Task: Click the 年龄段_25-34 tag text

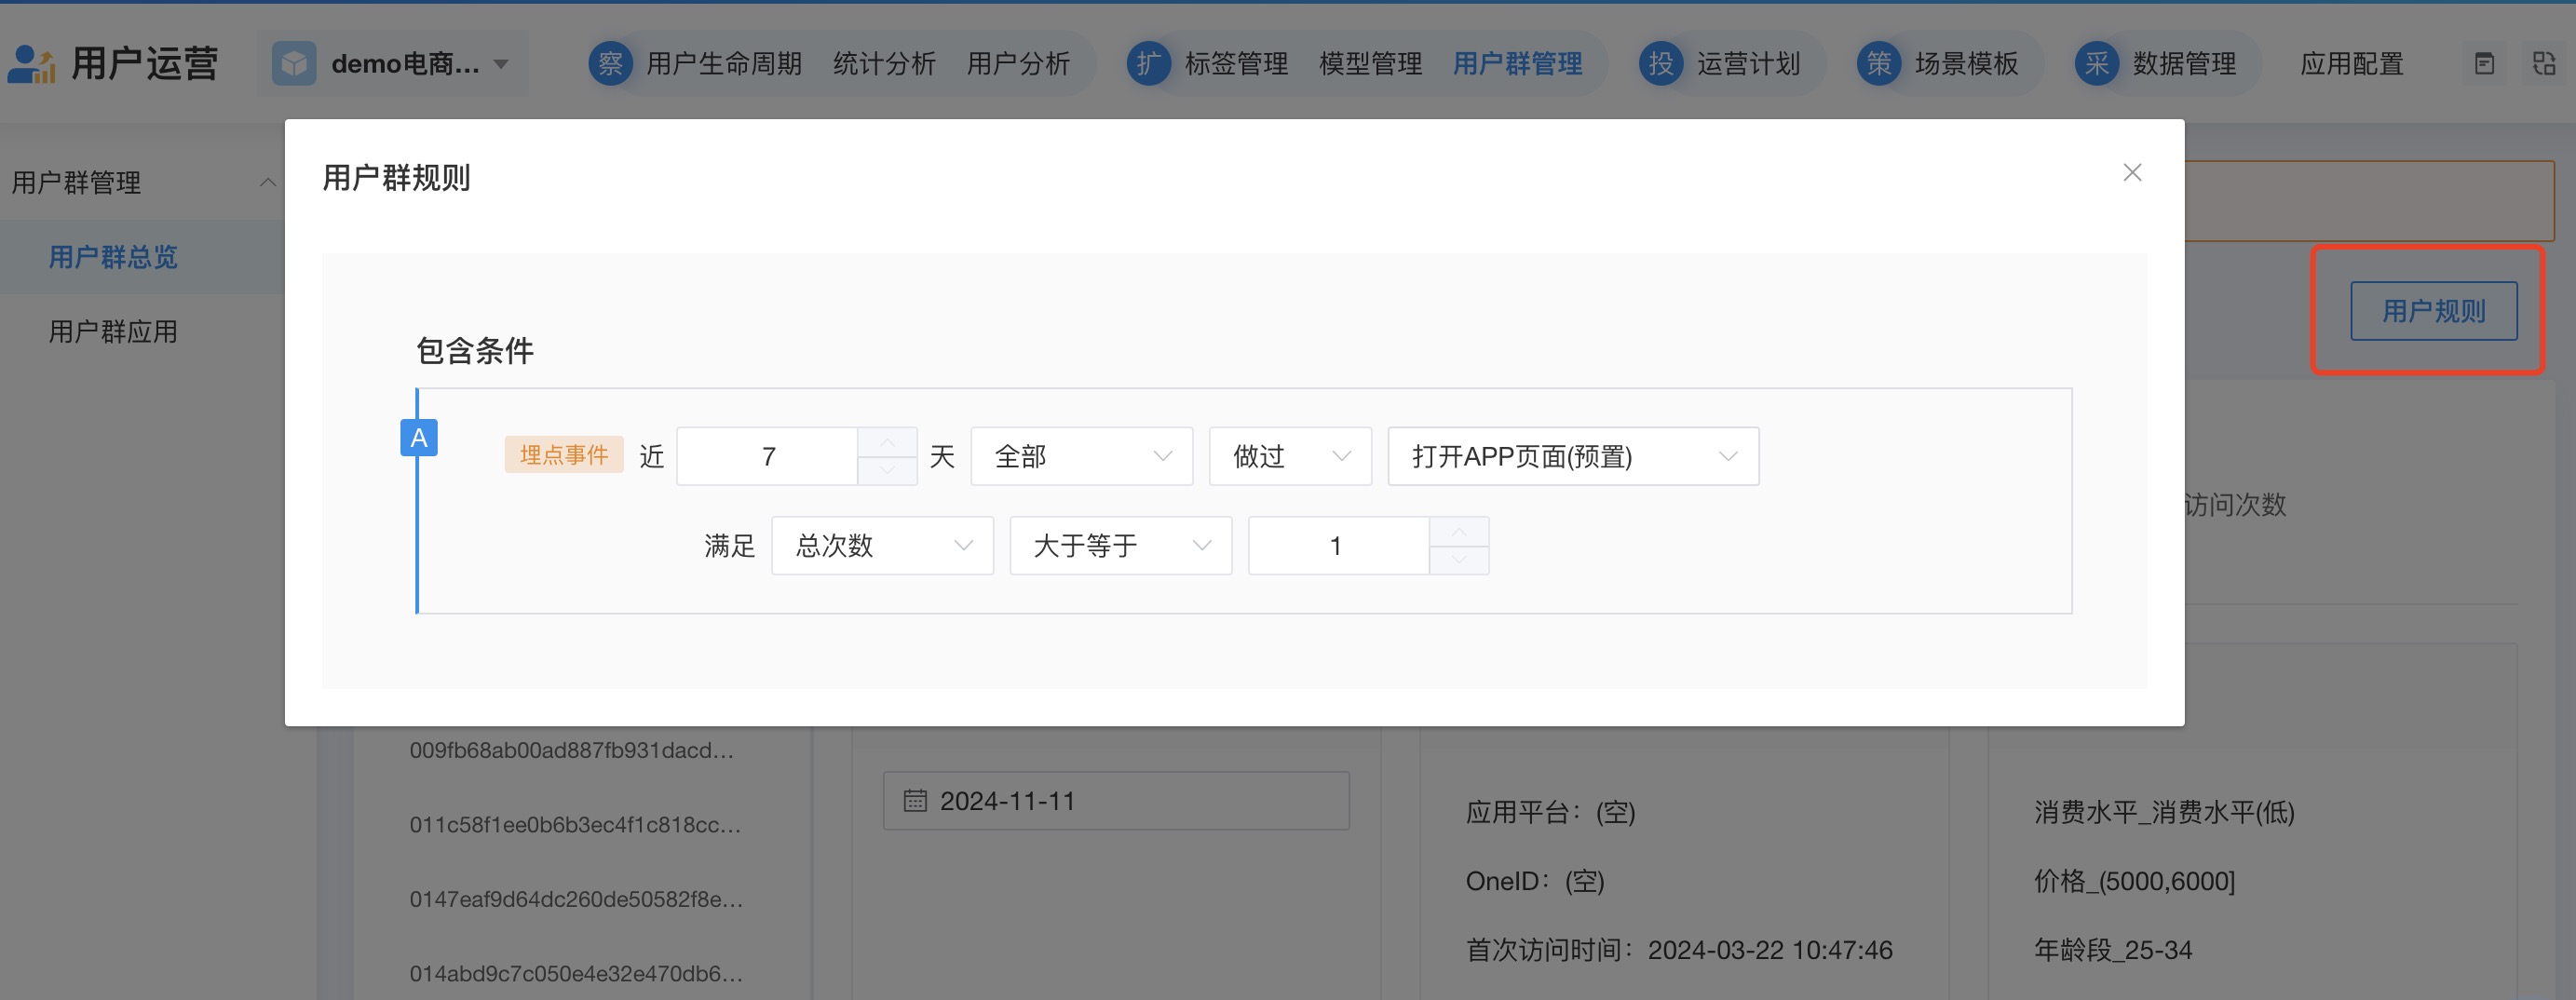Action: [x=2113, y=950]
